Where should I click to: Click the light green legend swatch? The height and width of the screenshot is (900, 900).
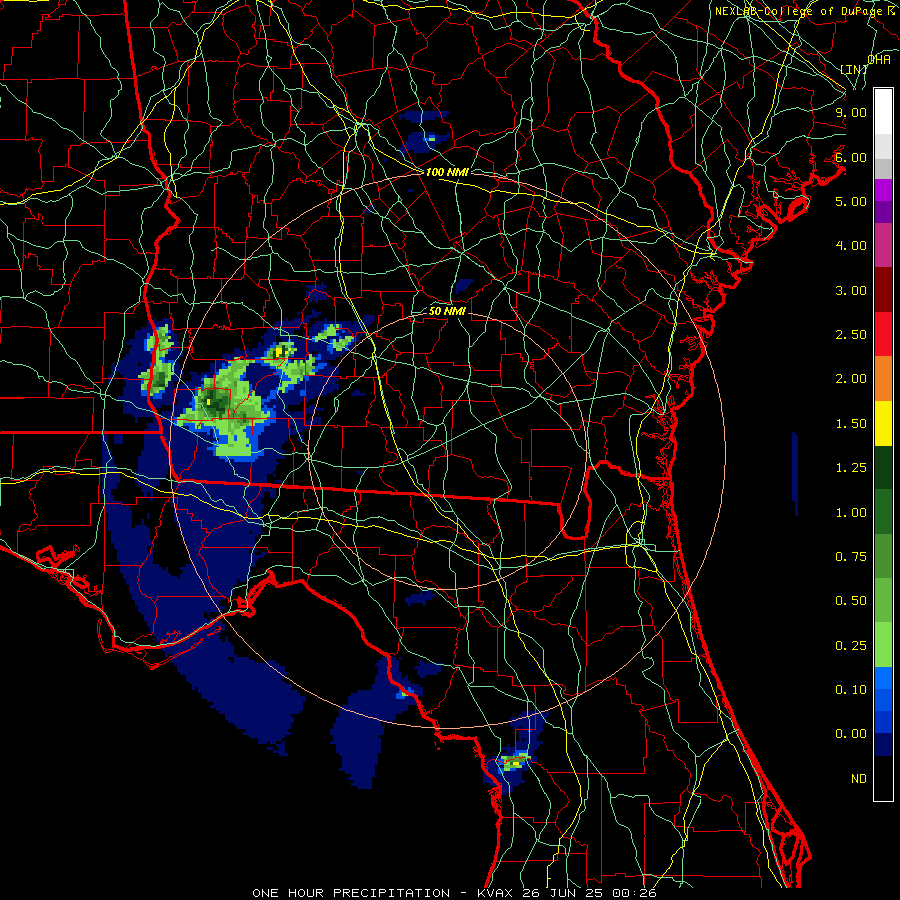click(x=883, y=645)
